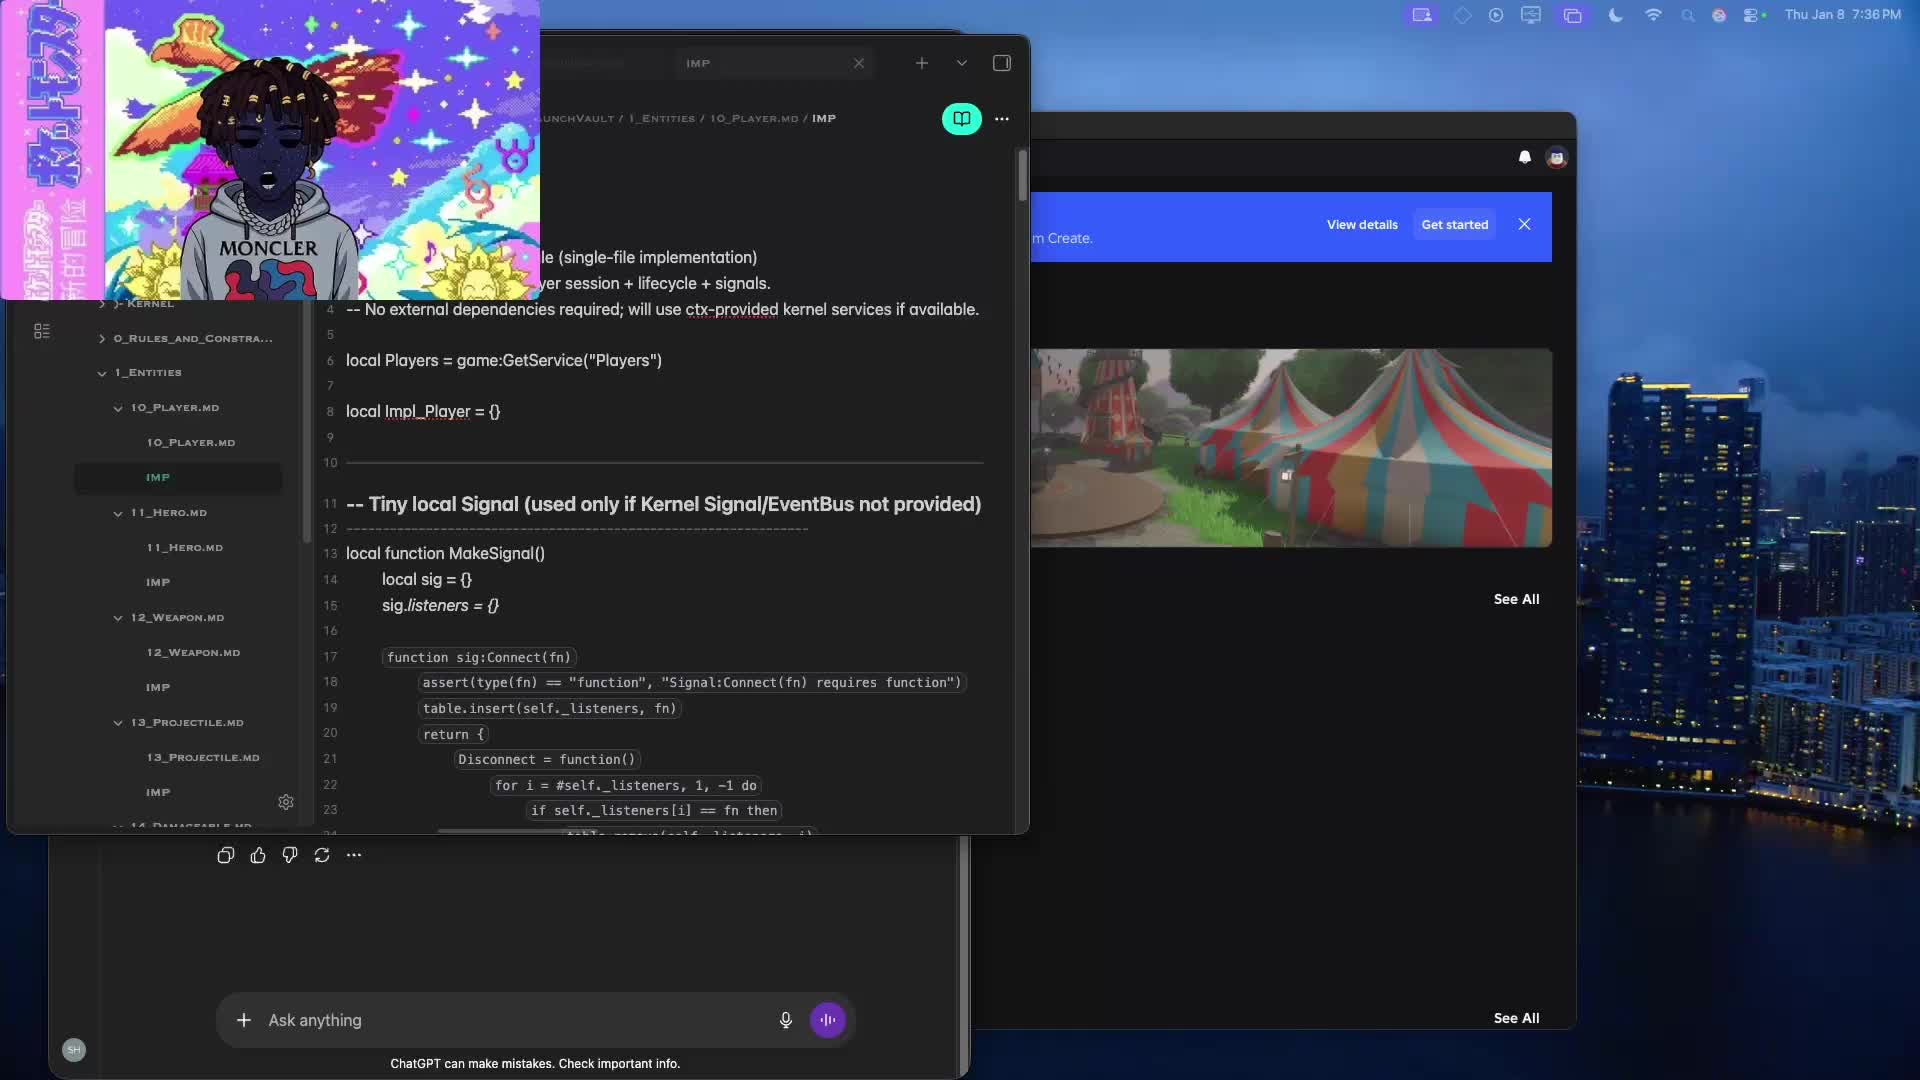Open the 13_PROJECTILE.MD note file

203,758
